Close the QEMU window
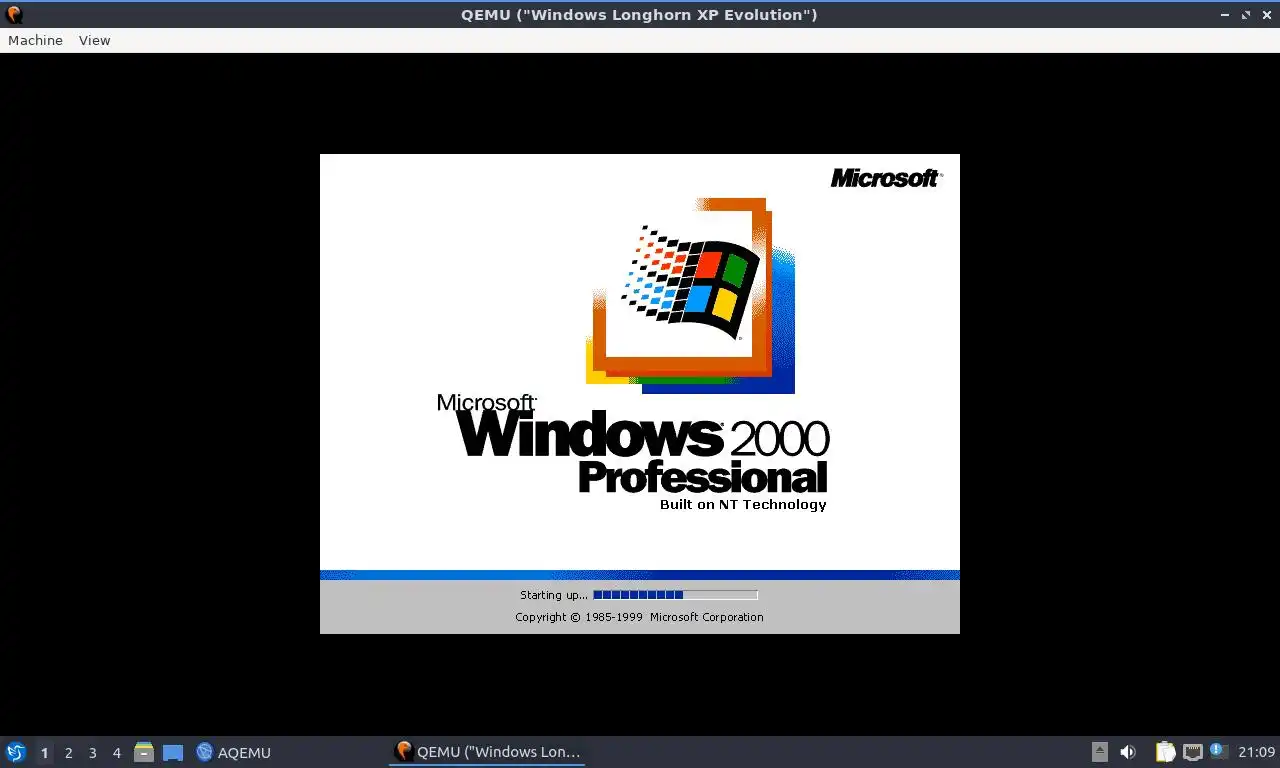1280x768 pixels. coord(1266,15)
